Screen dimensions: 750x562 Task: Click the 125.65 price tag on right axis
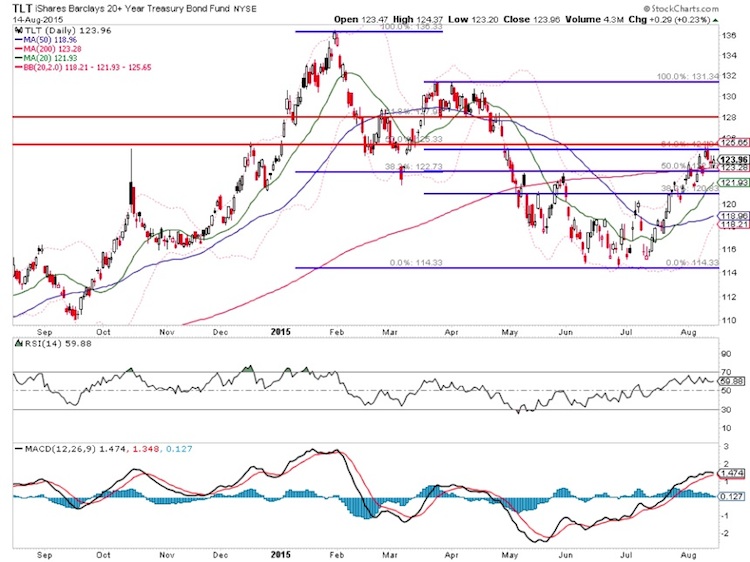tap(734, 142)
